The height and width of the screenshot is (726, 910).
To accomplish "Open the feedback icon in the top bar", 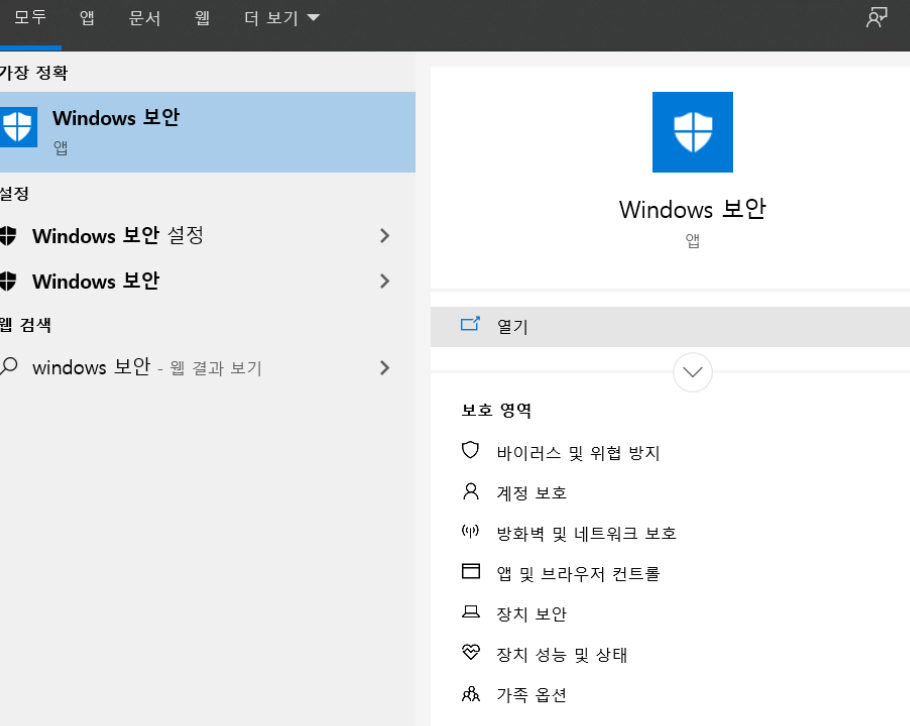I will 876,17.
